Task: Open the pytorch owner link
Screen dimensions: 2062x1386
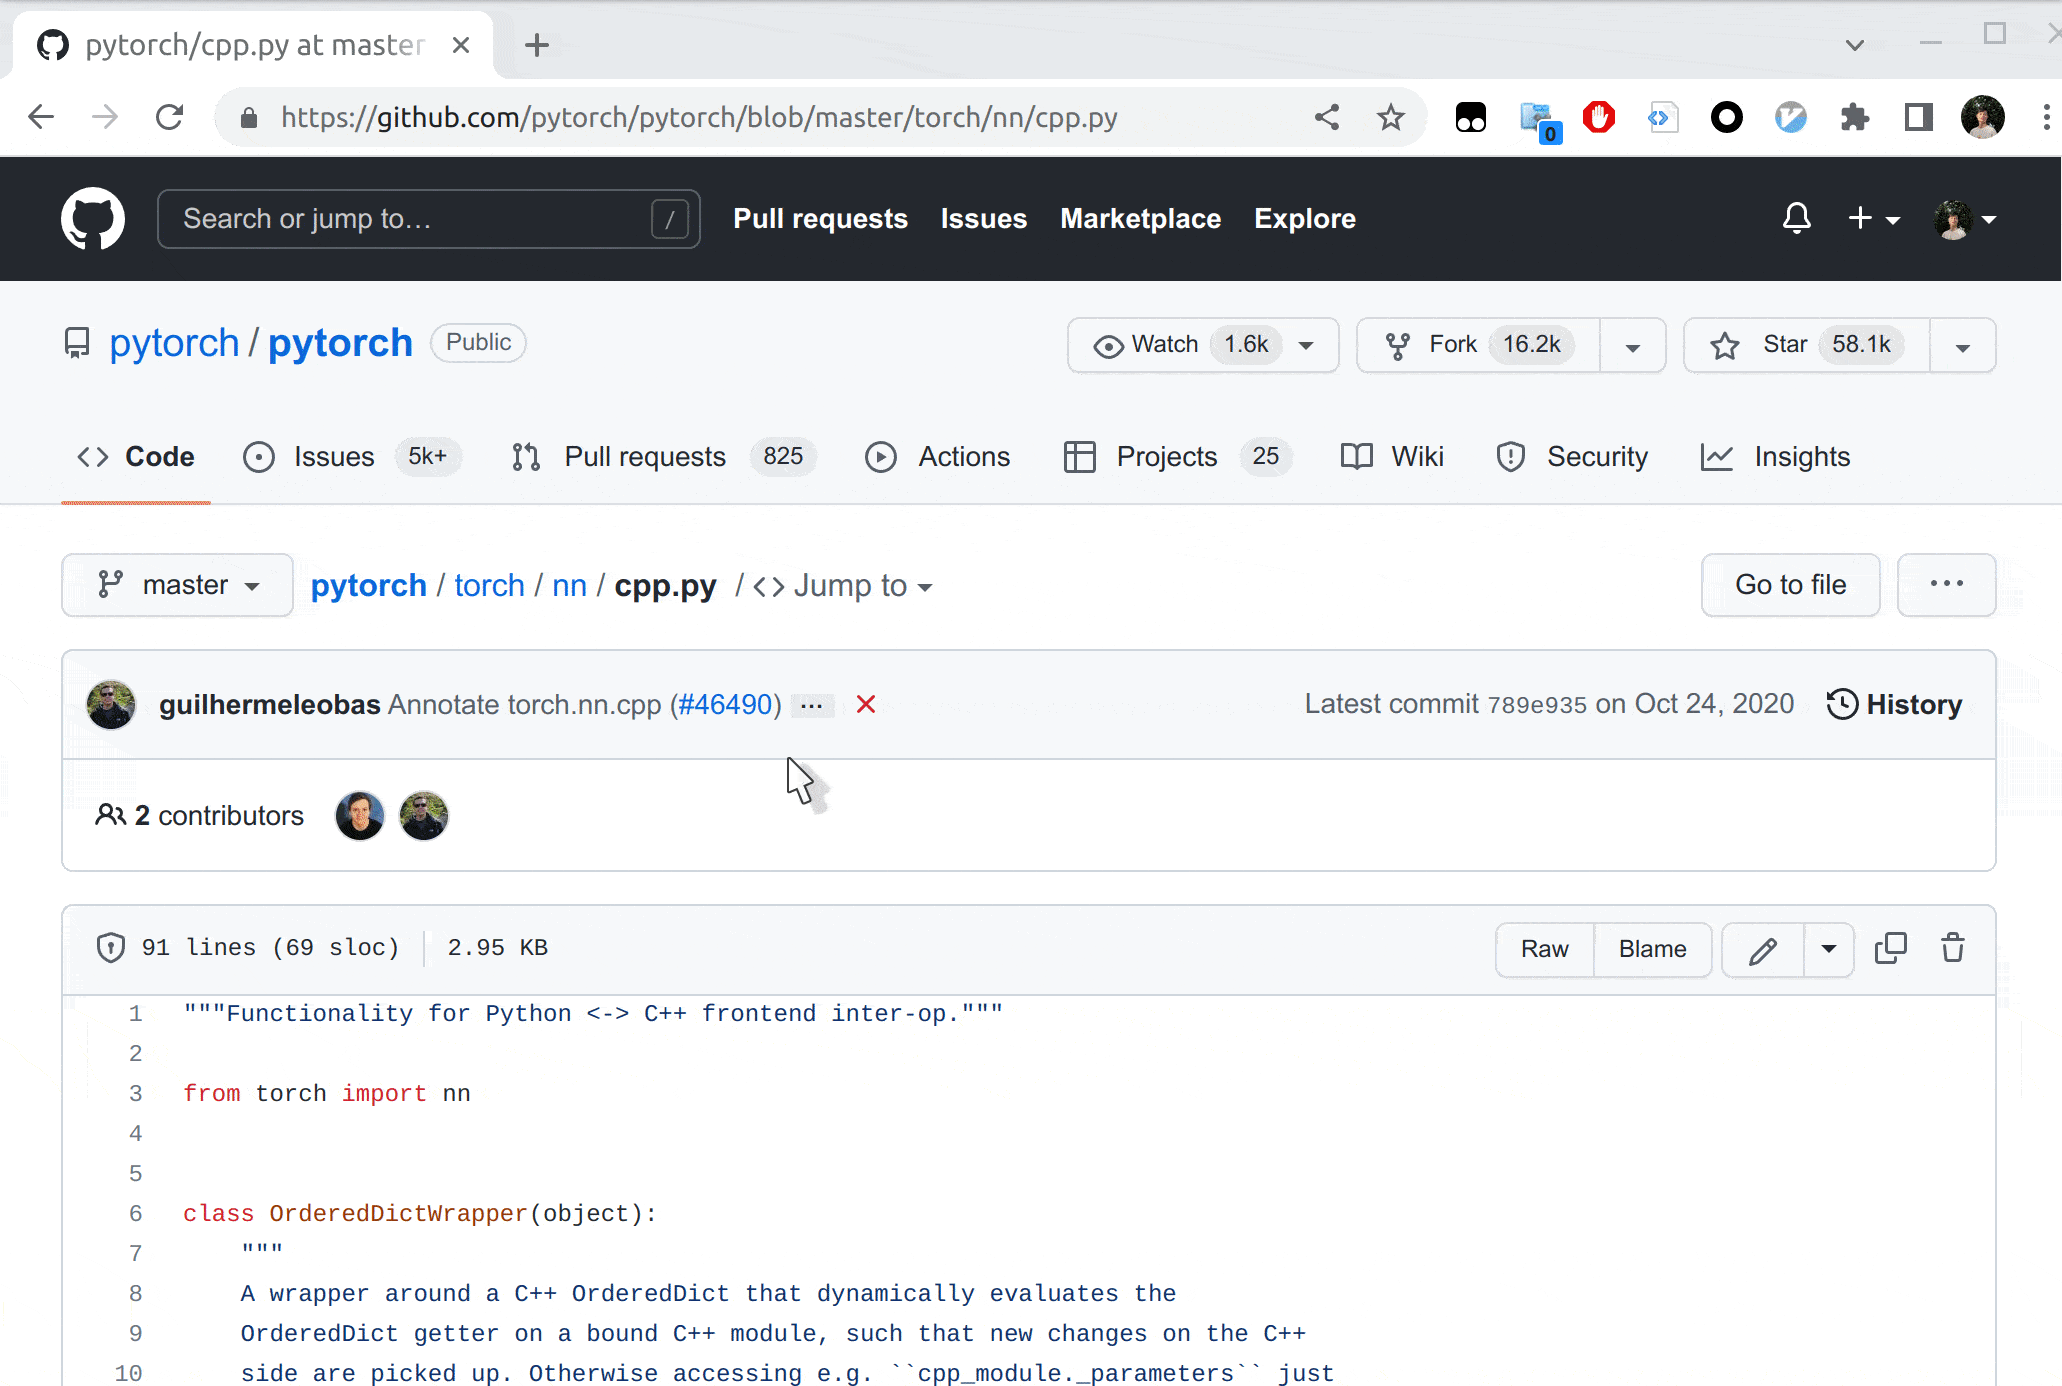Action: (x=174, y=343)
